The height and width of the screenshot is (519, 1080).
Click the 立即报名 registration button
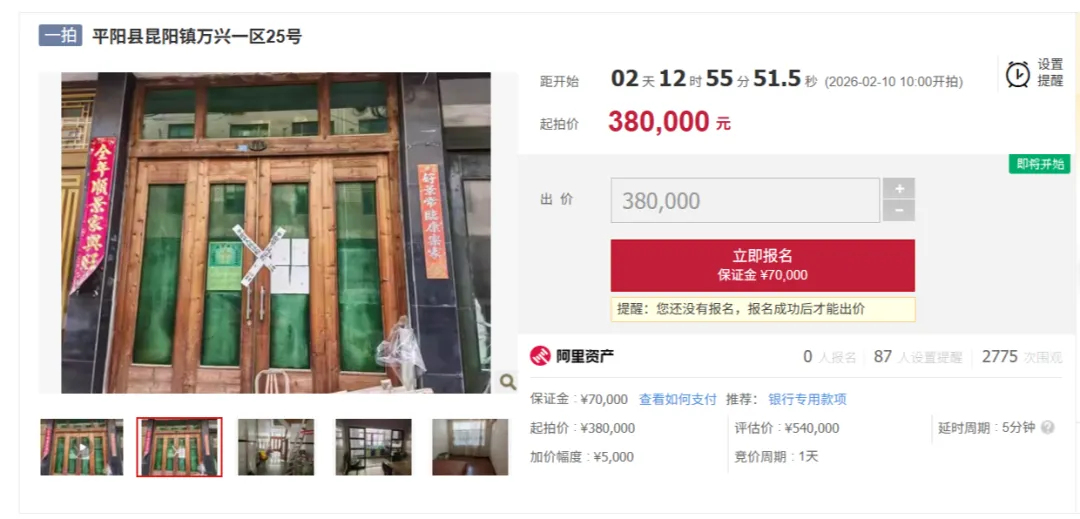(x=762, y=266)
